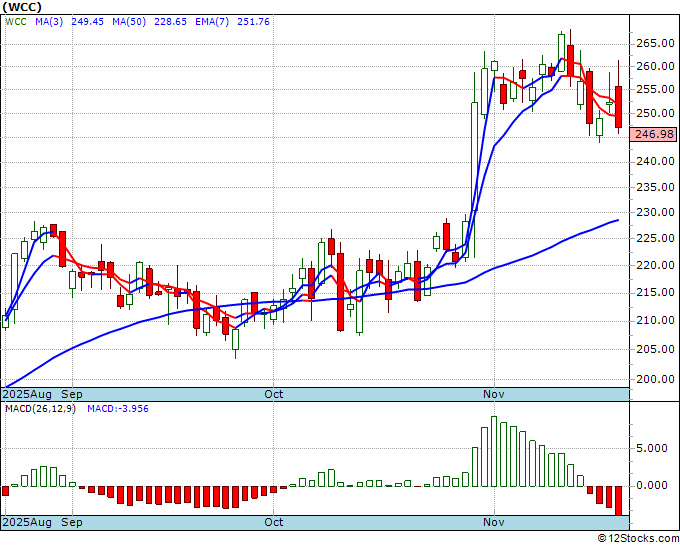
Task: Click the 265.00 price axis label
Action: coord(655,43)
